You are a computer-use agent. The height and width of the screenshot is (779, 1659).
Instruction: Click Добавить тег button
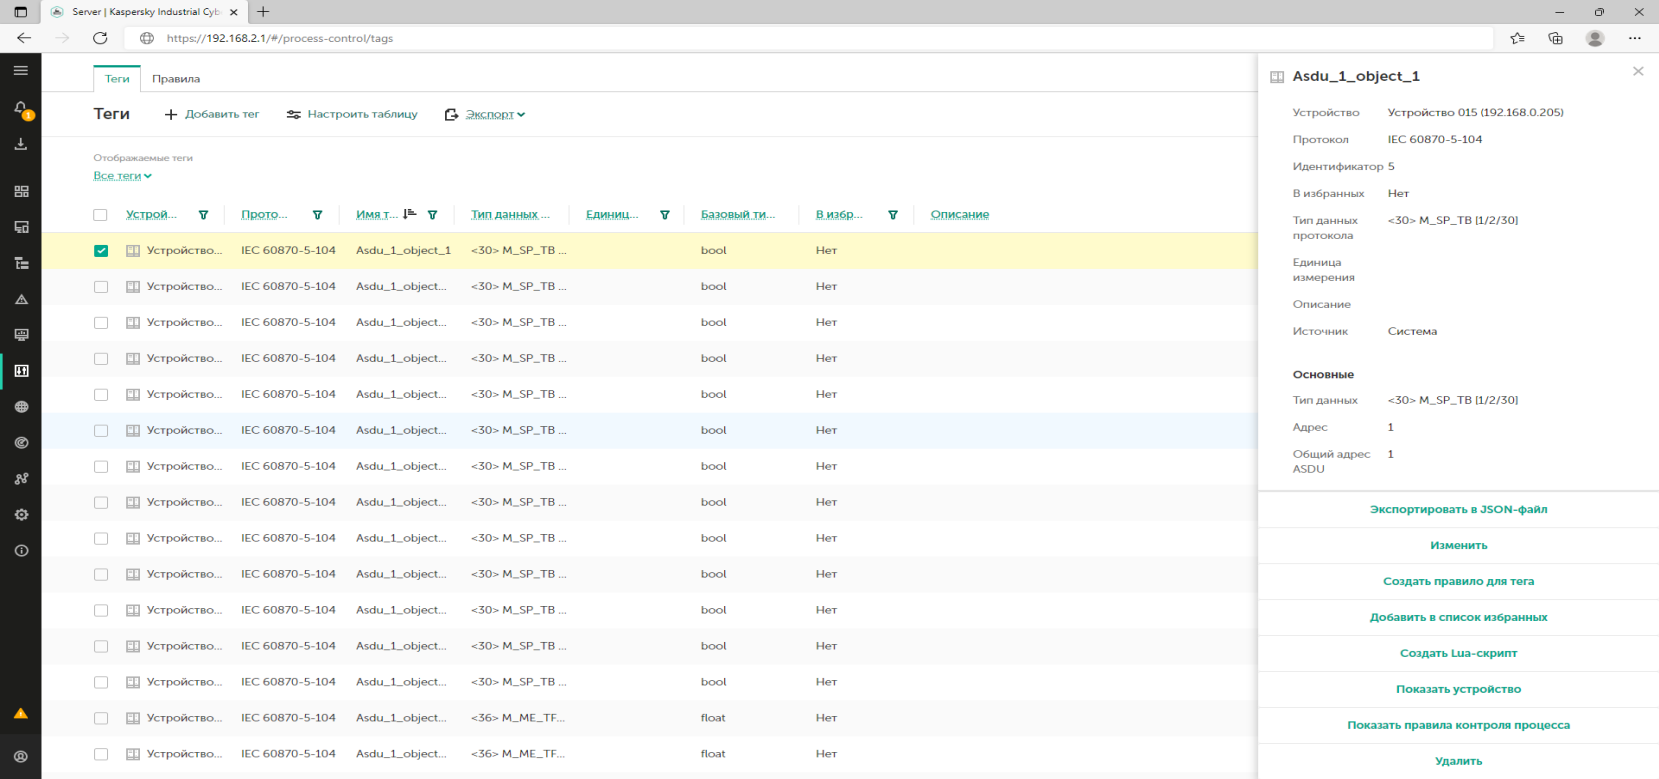point(212,115)
